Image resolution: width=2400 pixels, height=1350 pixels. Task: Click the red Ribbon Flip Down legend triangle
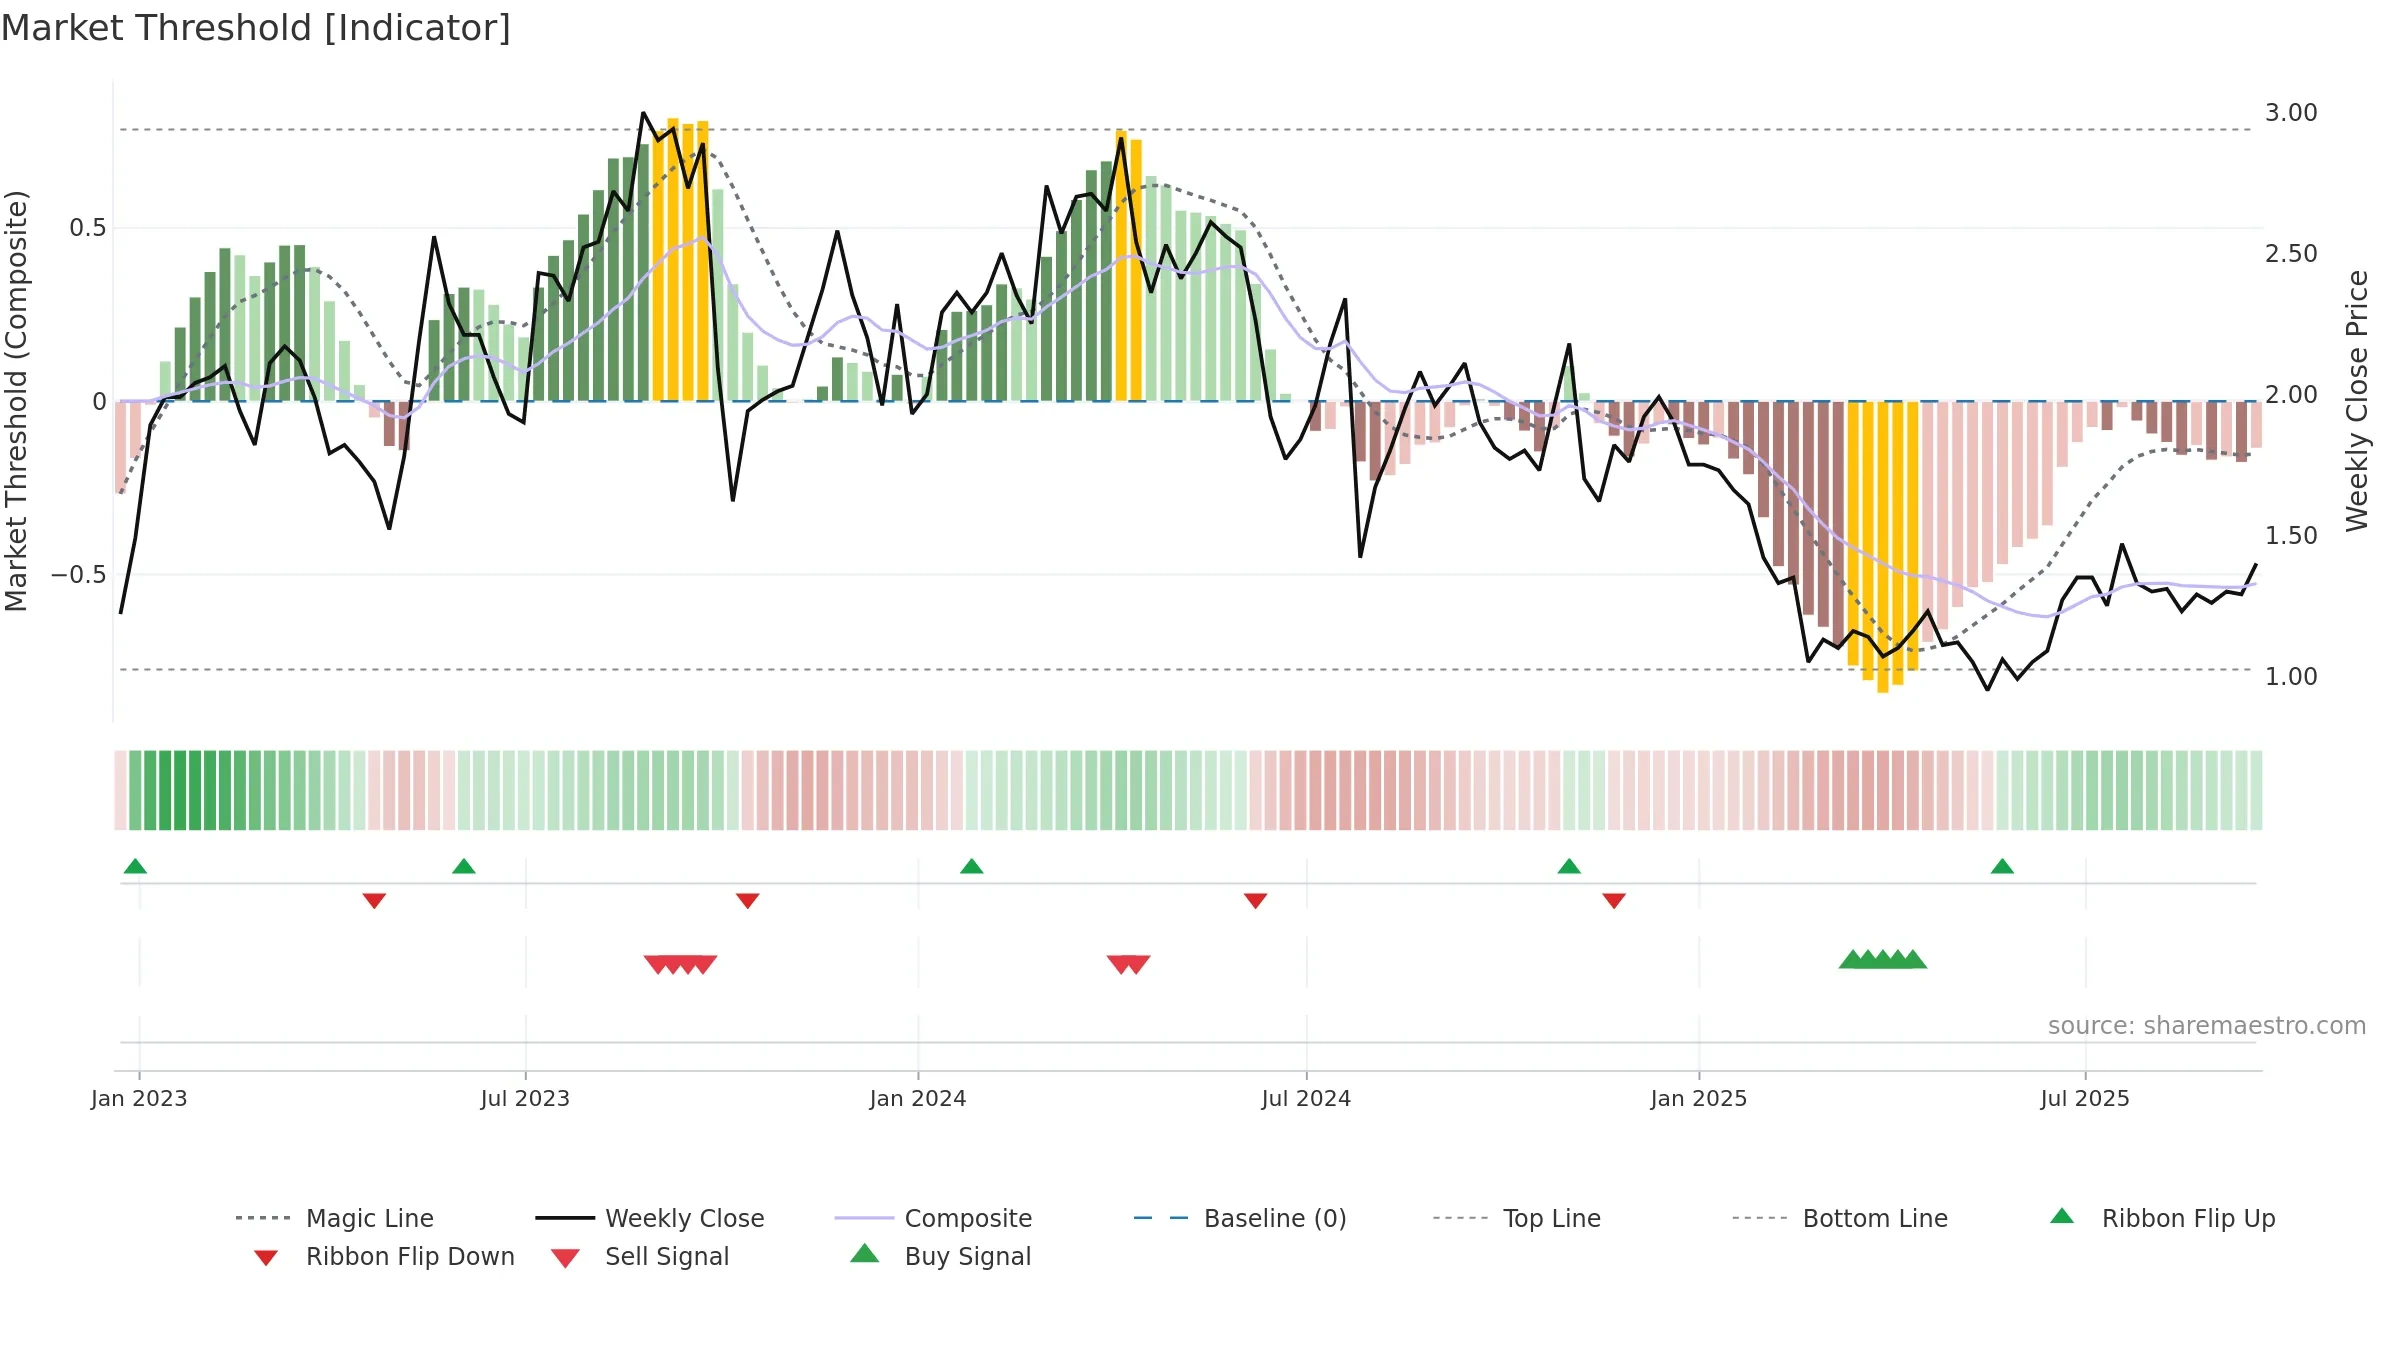[266, 1258]
